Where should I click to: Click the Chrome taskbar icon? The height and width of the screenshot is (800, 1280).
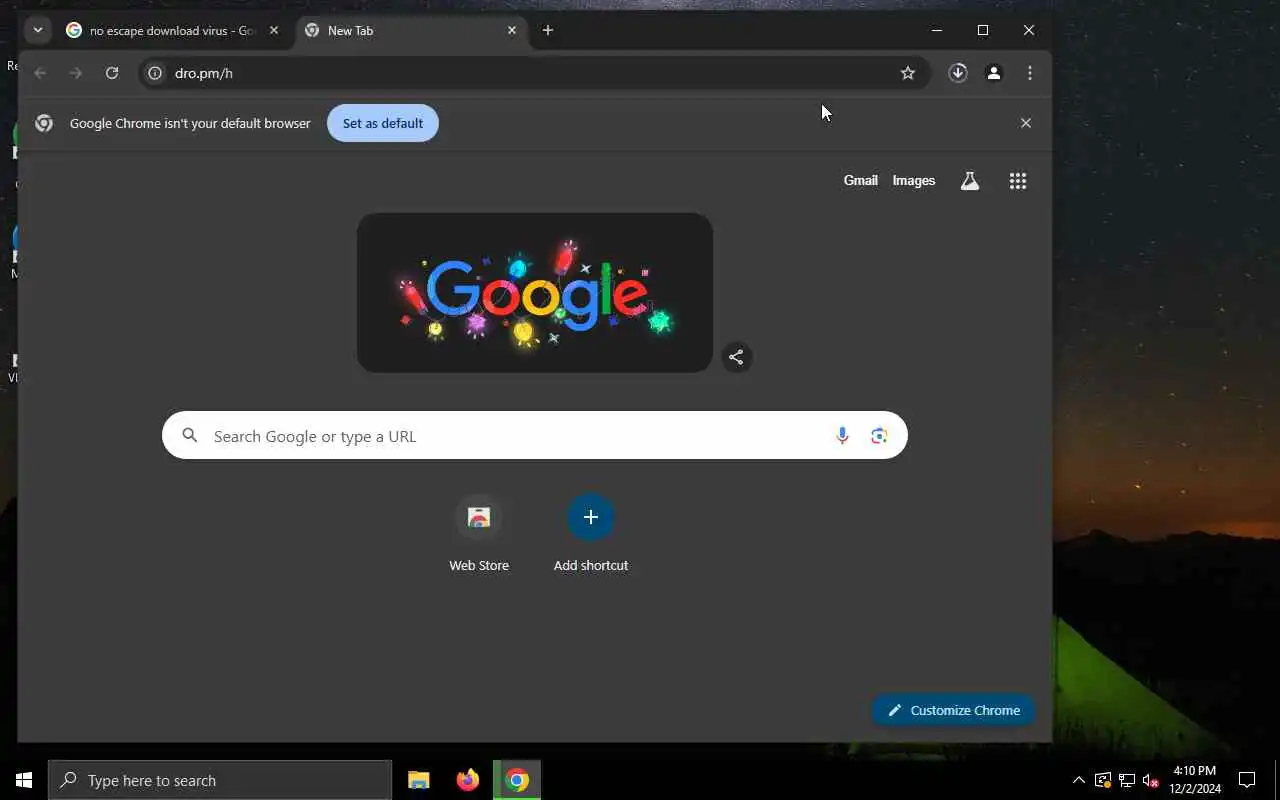(x=517, y=780)
